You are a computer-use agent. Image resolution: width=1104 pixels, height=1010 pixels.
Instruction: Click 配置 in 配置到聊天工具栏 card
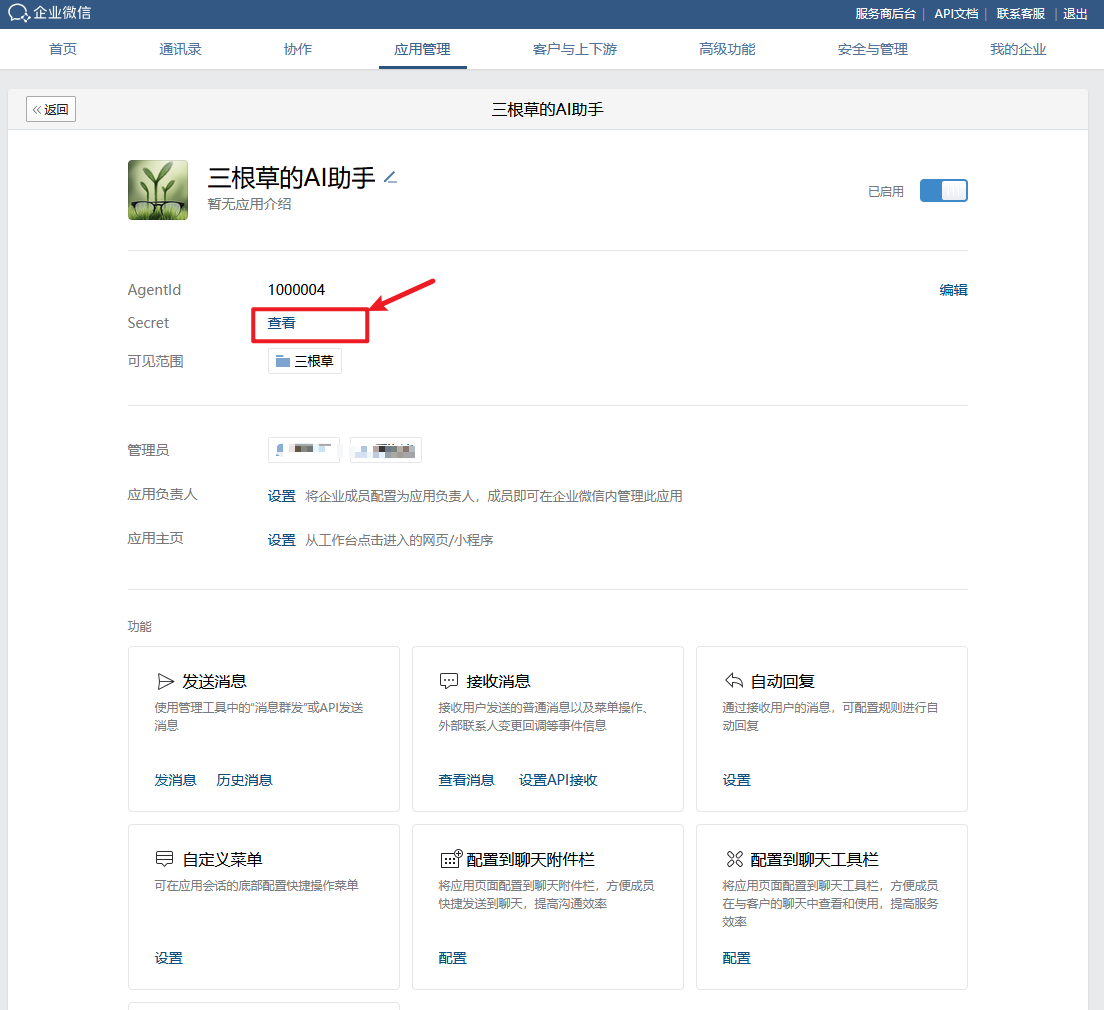(x=736, y=958)
